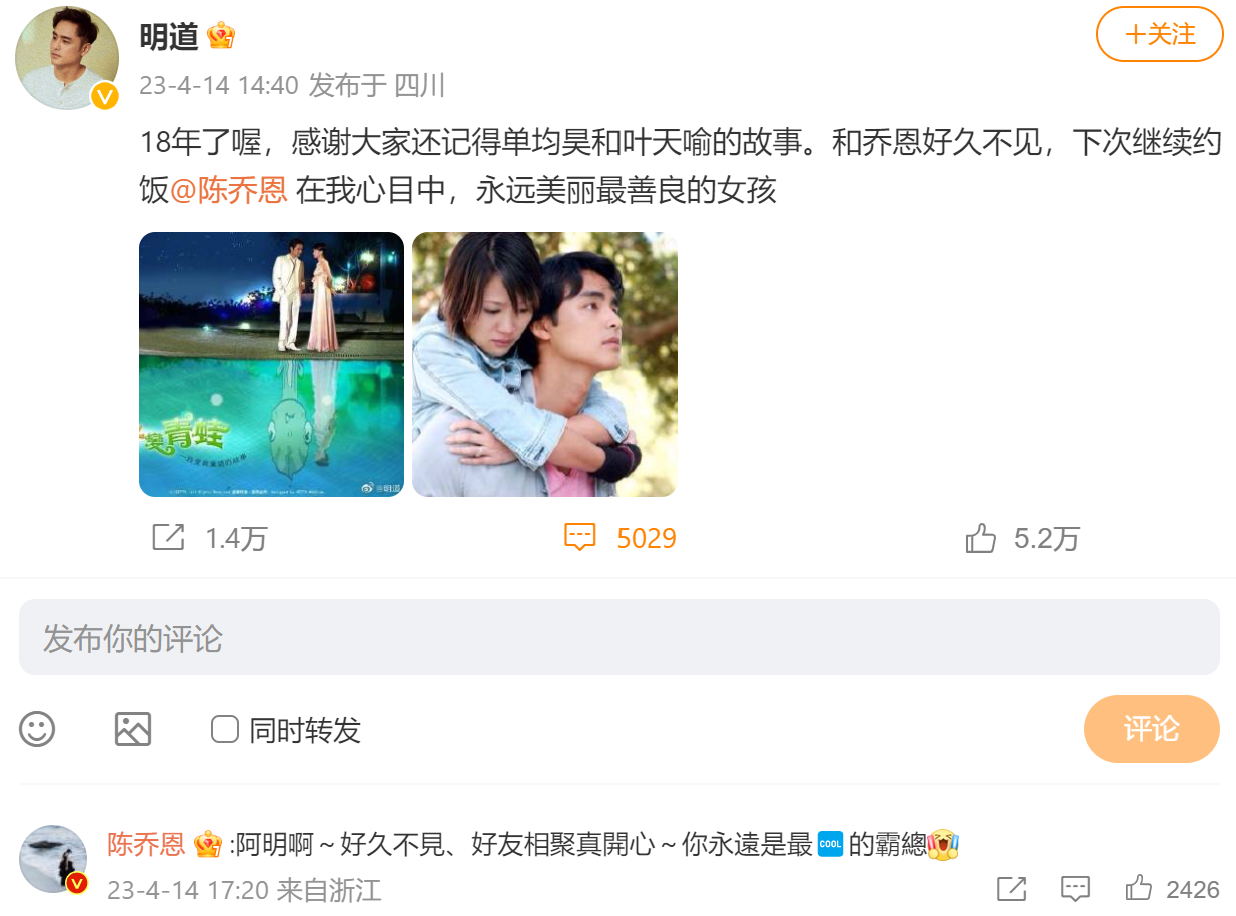Image resolution: width=1236 pixels, height=916 pixels.
Task: Open the comments icon showing 5029
Action: click(x=580, y=538)
